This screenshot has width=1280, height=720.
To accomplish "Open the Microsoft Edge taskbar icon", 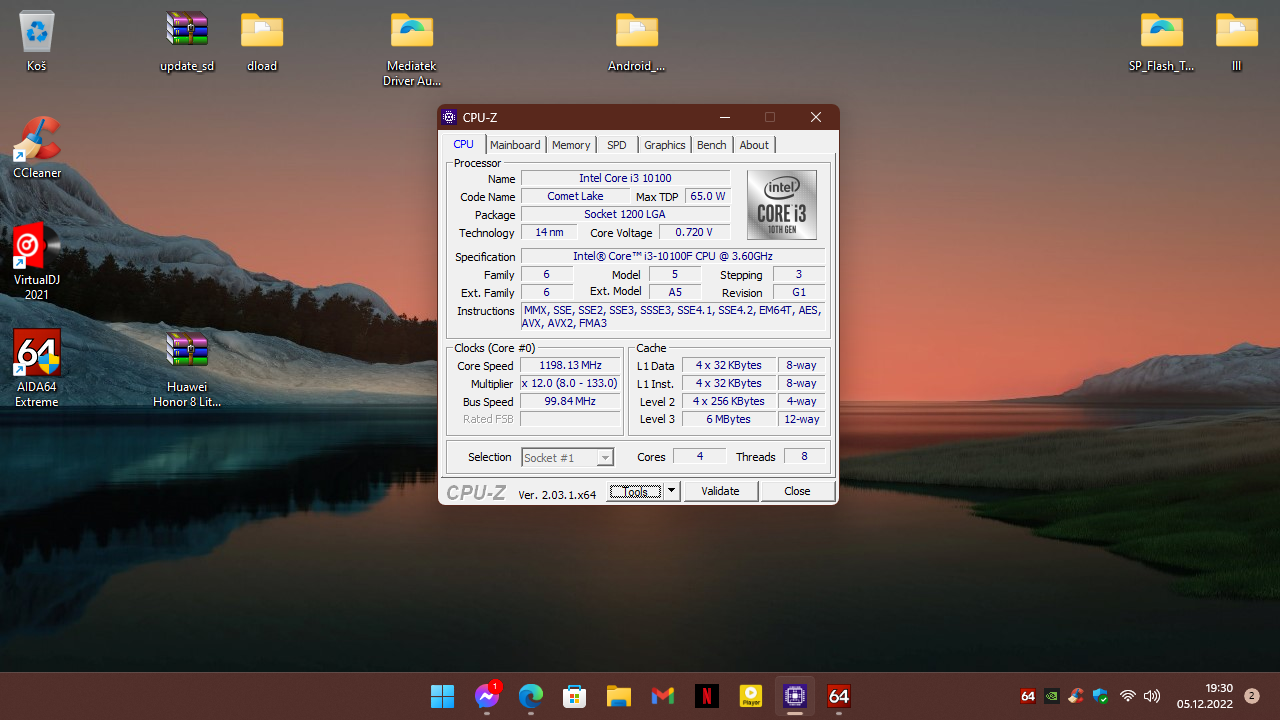I will tap(531, 696).
